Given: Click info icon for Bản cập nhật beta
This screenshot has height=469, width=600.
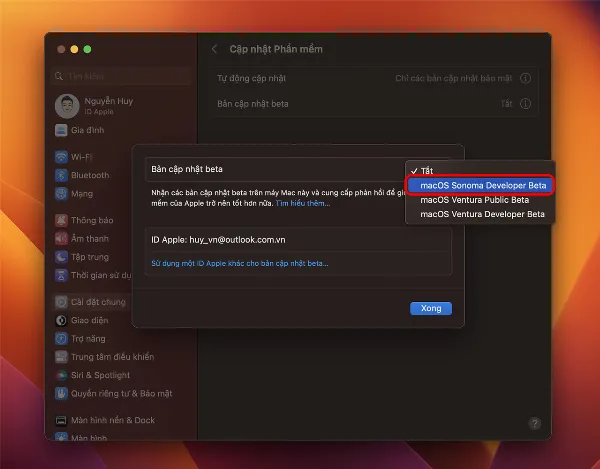Looking at the screenshot, I should click(525, 104).
